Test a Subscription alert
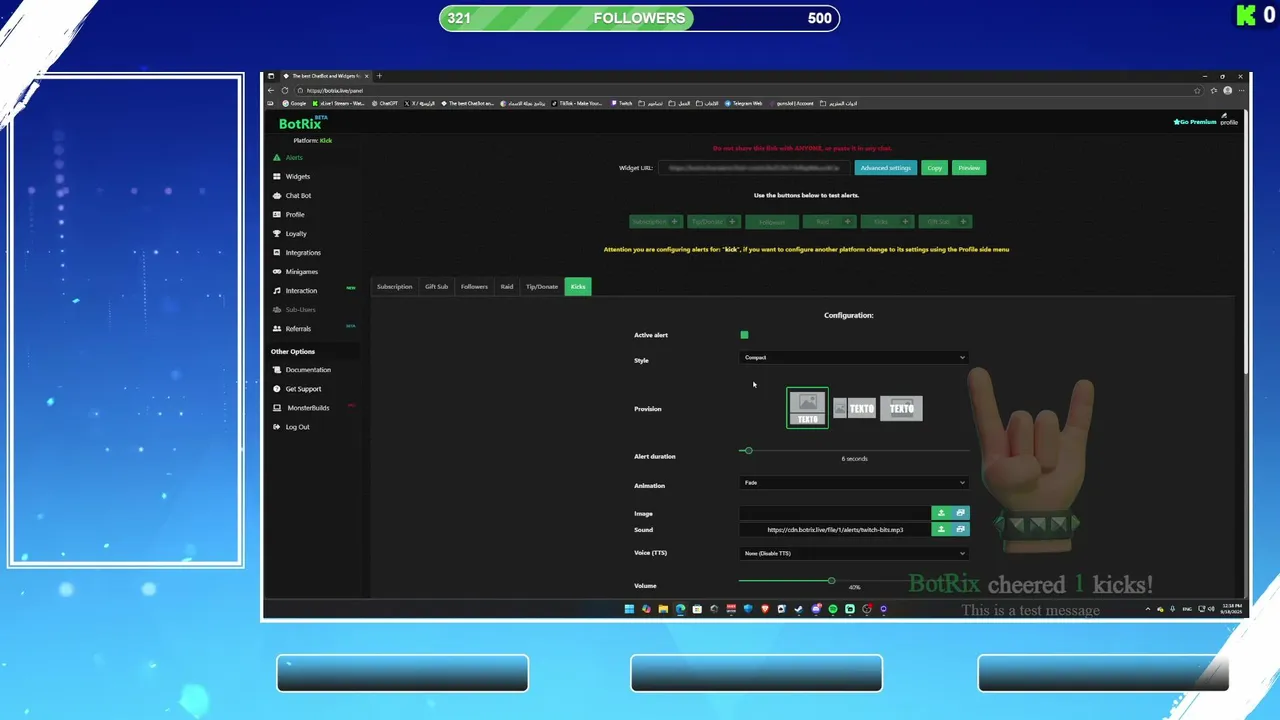The height and width of the screenshot is (720, 1280). [x=655, y=222]
